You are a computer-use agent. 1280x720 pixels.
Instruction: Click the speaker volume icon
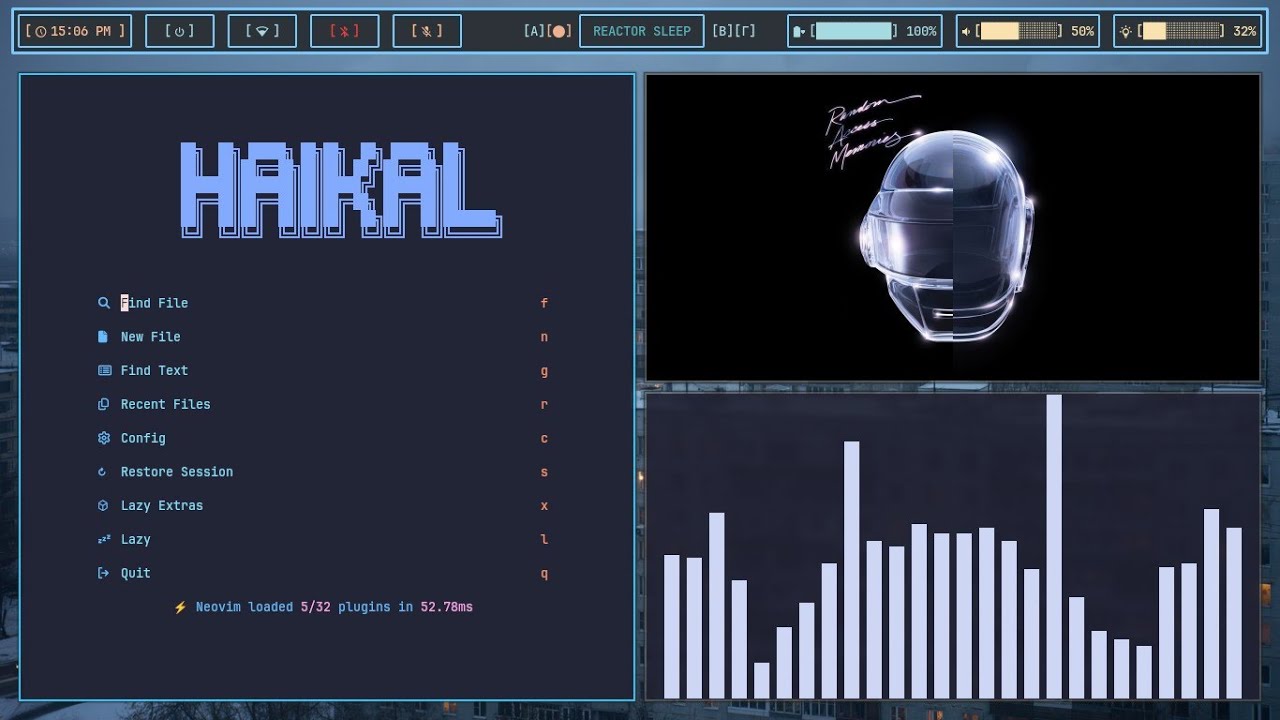[x=966, y=31]
